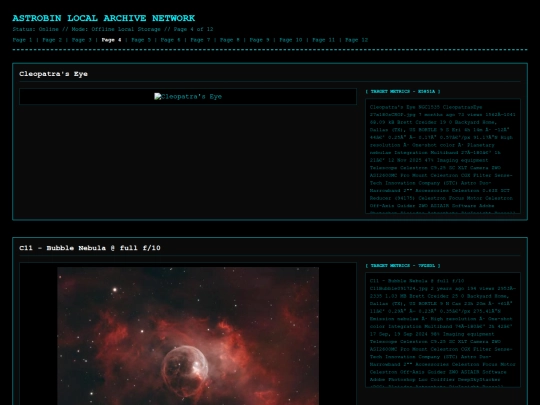
Task: Go to Page 7
Action: [200, 40]
